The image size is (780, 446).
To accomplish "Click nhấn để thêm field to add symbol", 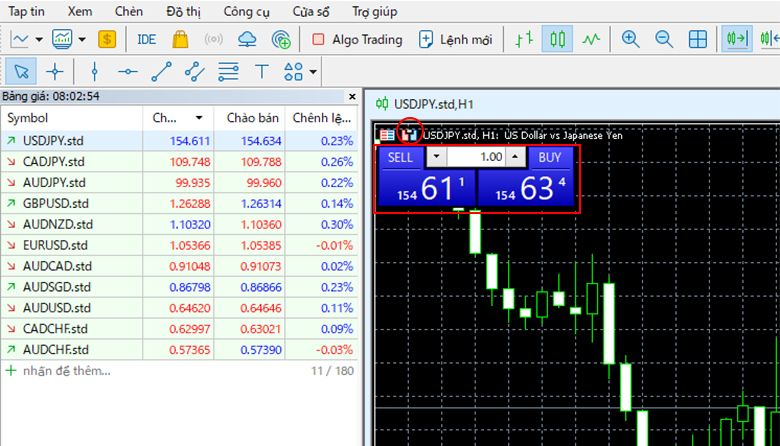I will coord(67,371).
